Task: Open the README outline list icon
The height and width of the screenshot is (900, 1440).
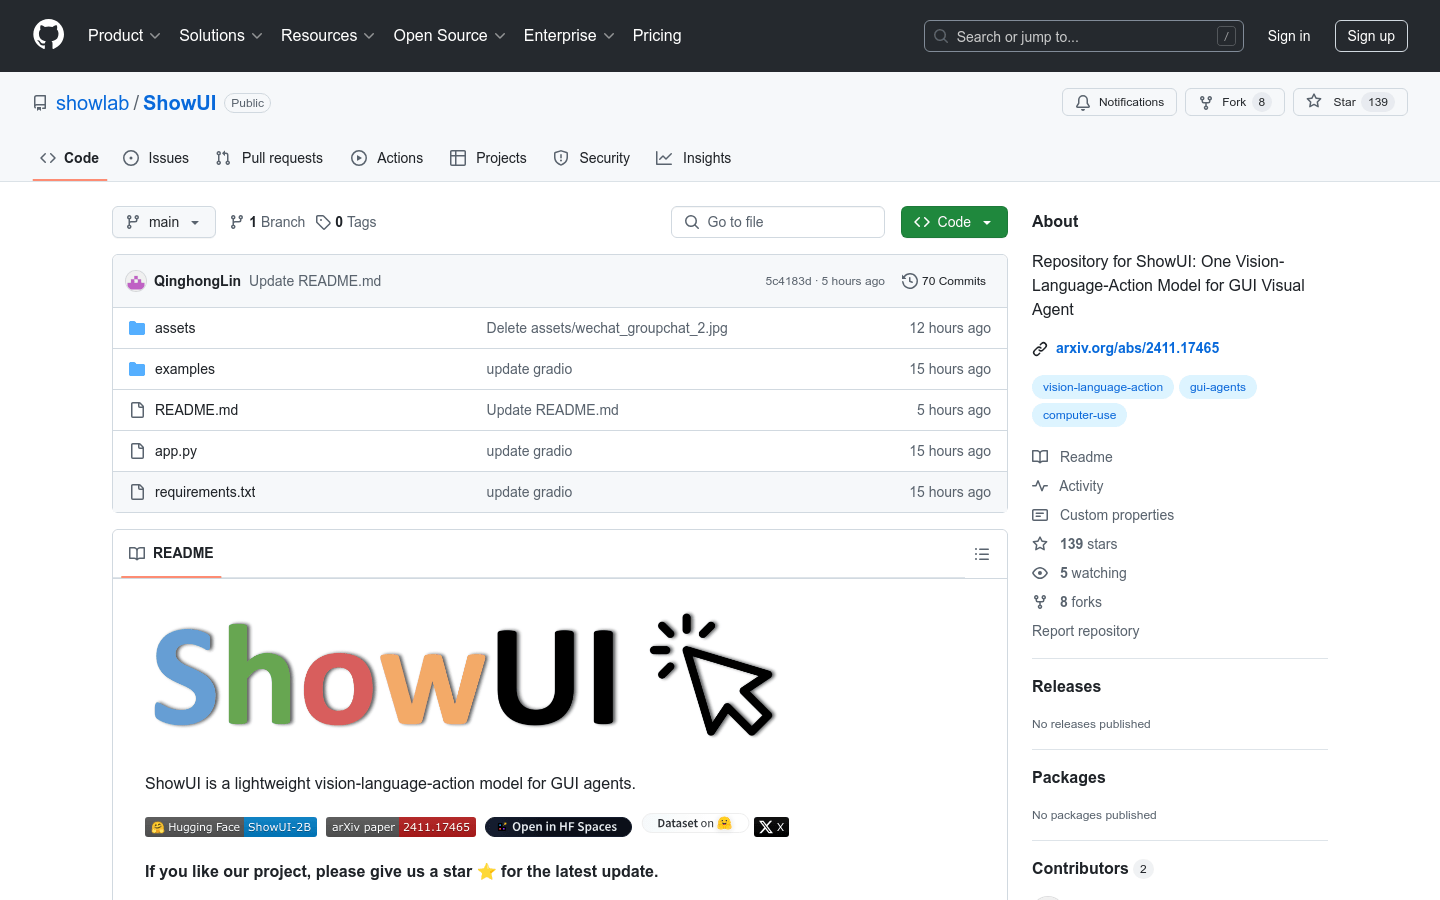Action: click(x=982, y=554)
